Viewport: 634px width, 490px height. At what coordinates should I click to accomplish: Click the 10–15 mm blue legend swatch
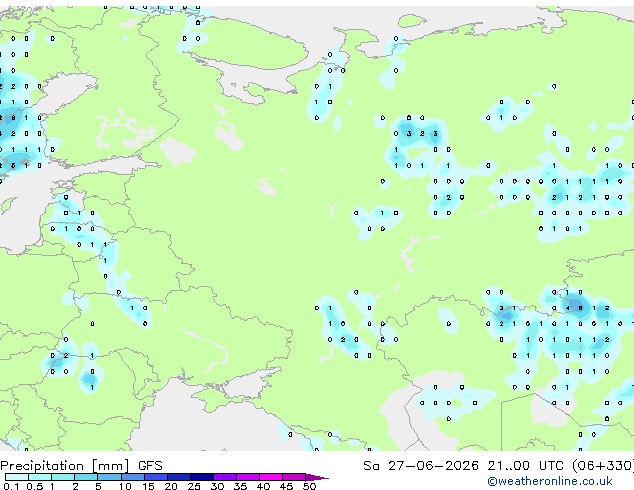pos(133,477)
